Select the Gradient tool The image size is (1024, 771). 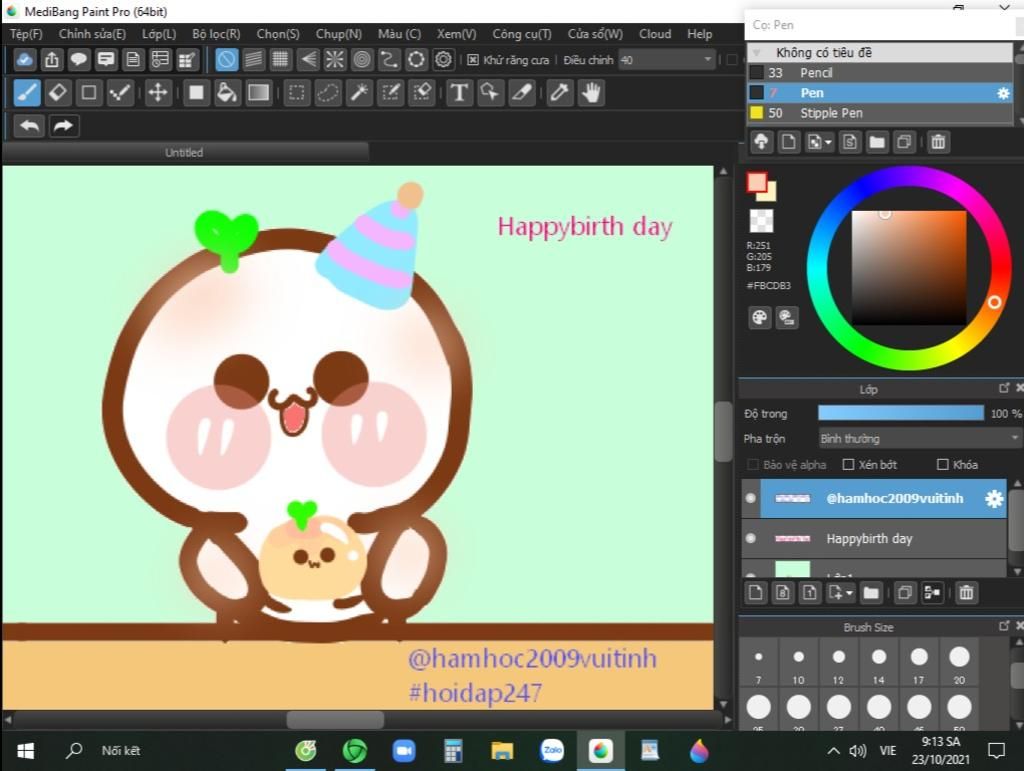coord(259,93)
